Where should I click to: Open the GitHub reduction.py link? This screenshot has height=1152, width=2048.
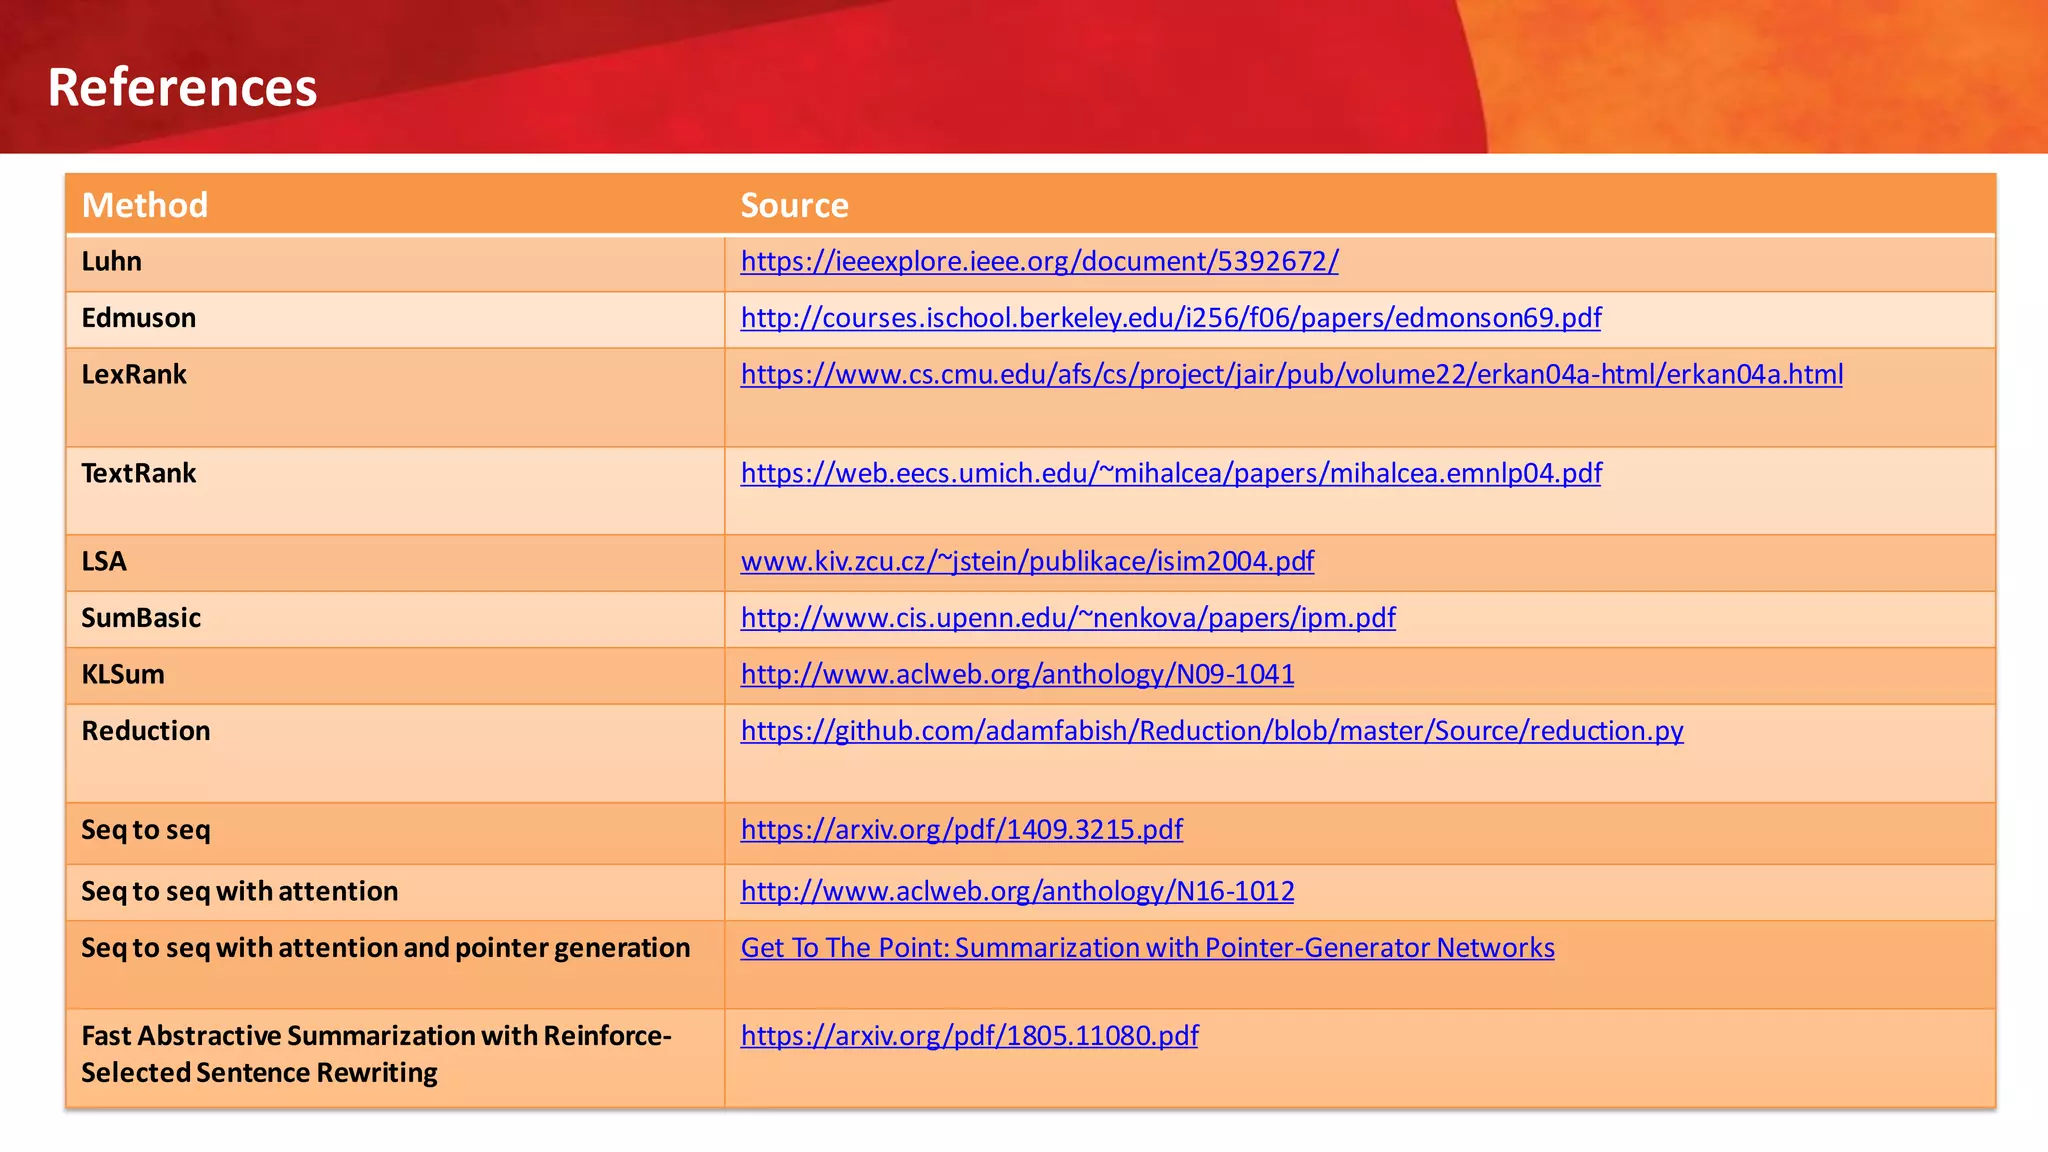(1212, 731)
